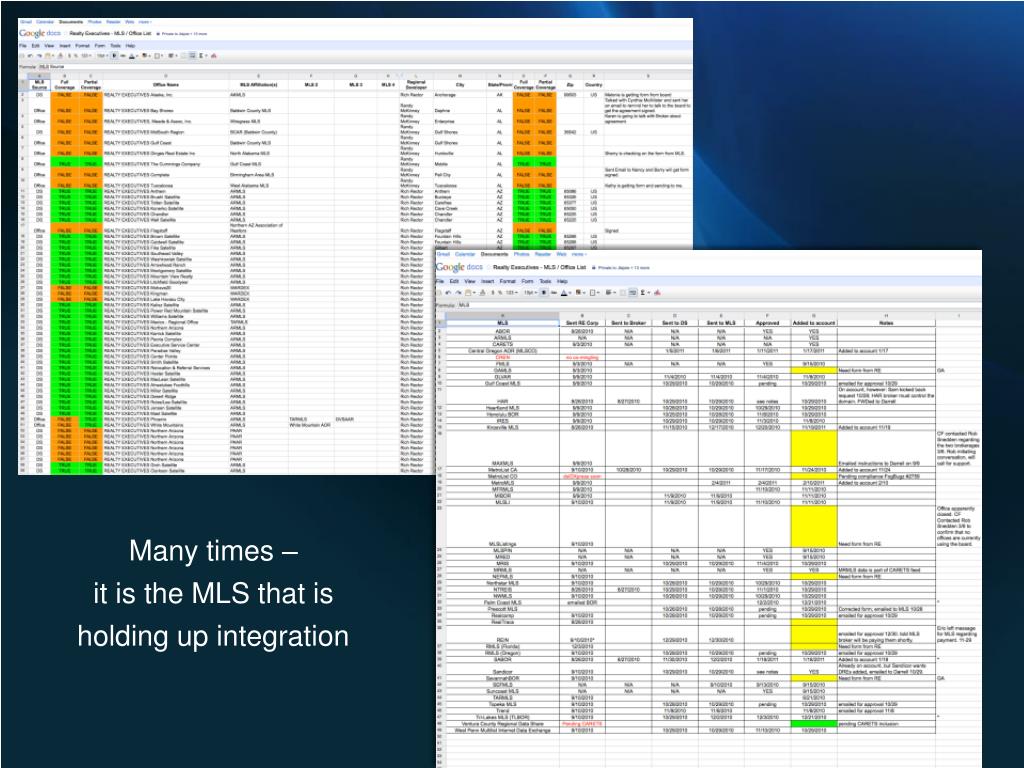The image size is (1024, 768).
Task: Click the Redo icon in the front window
Action: tap(458, 293)
